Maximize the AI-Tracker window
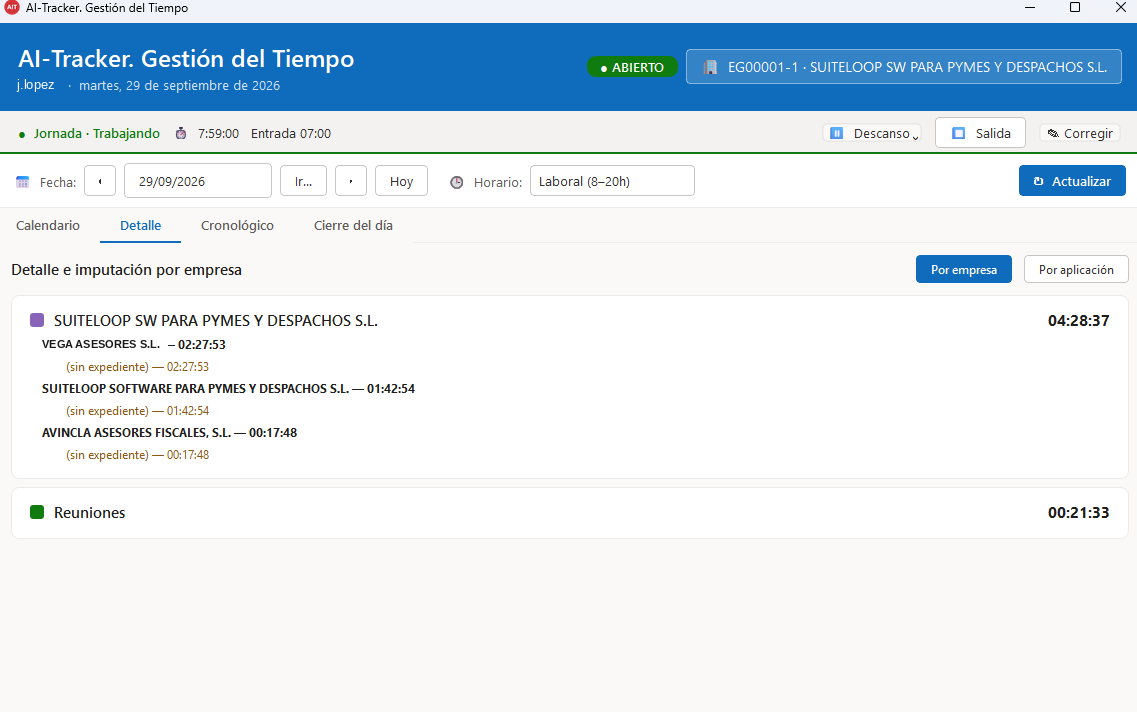 [x=1075, y=7]
